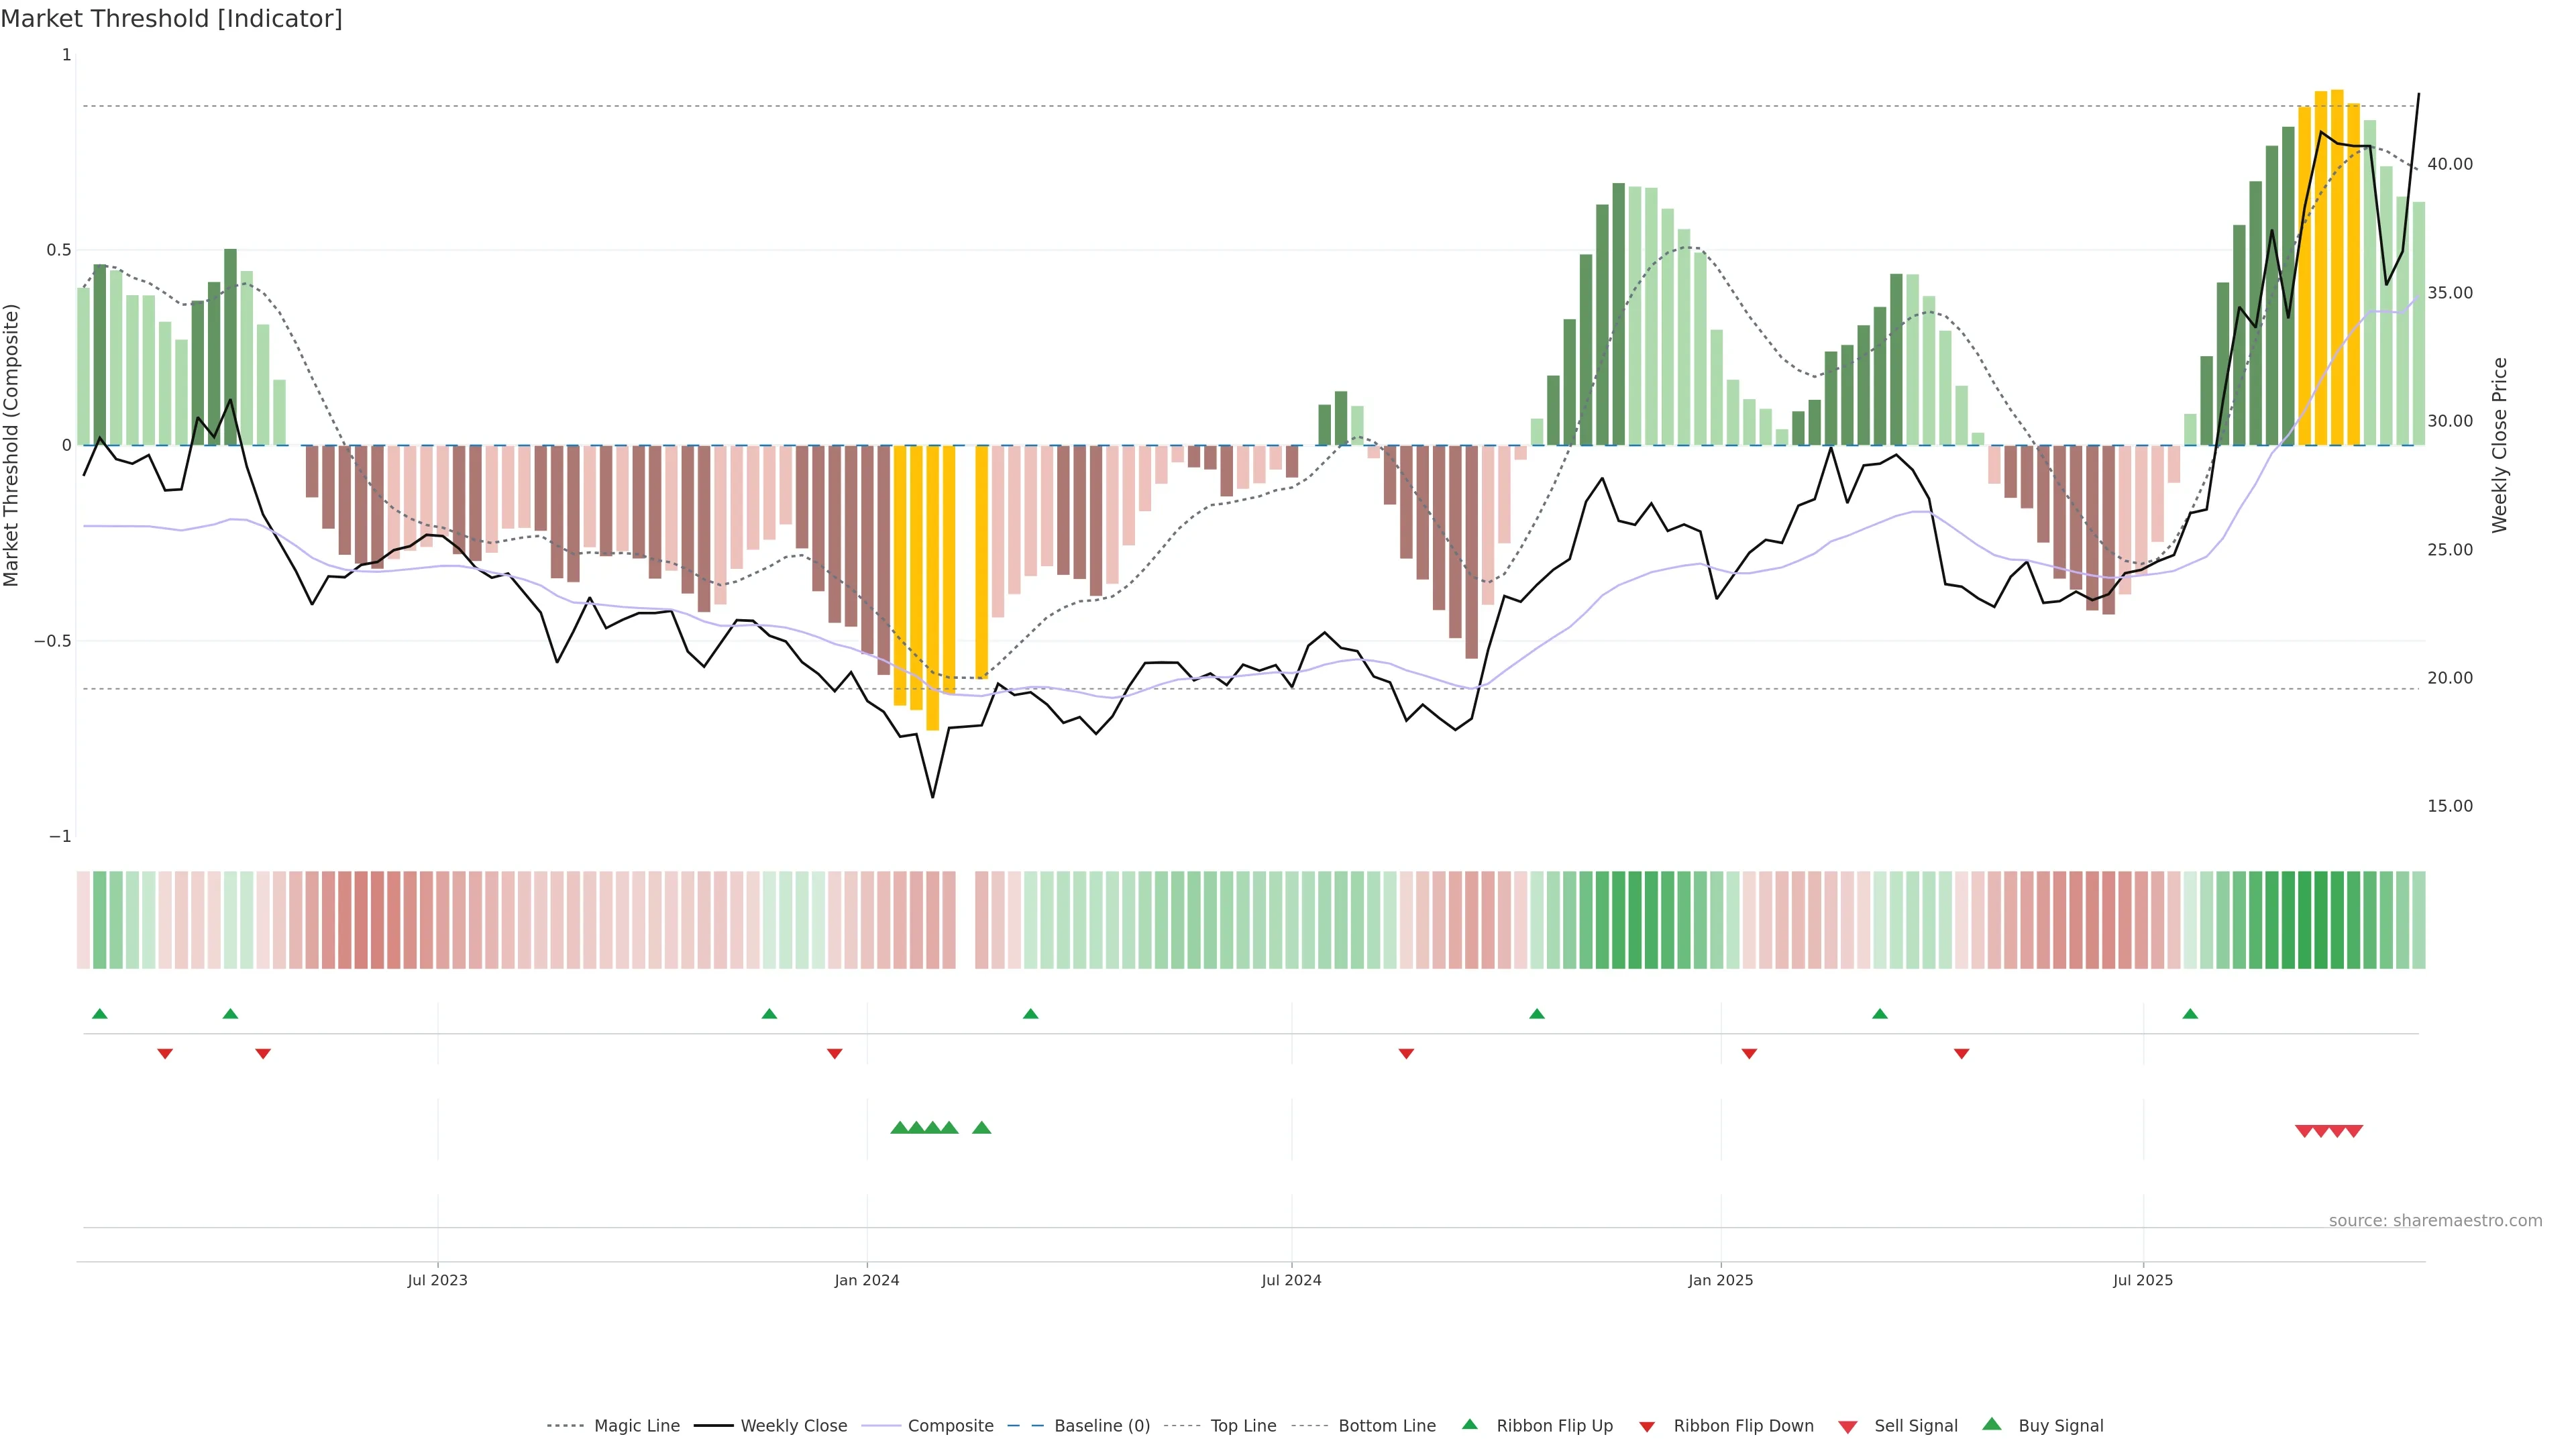The image size is (2576, 1449).
Task: Click the green Ribbon Flip Up legend triangle
Action: [1470, 1424]
